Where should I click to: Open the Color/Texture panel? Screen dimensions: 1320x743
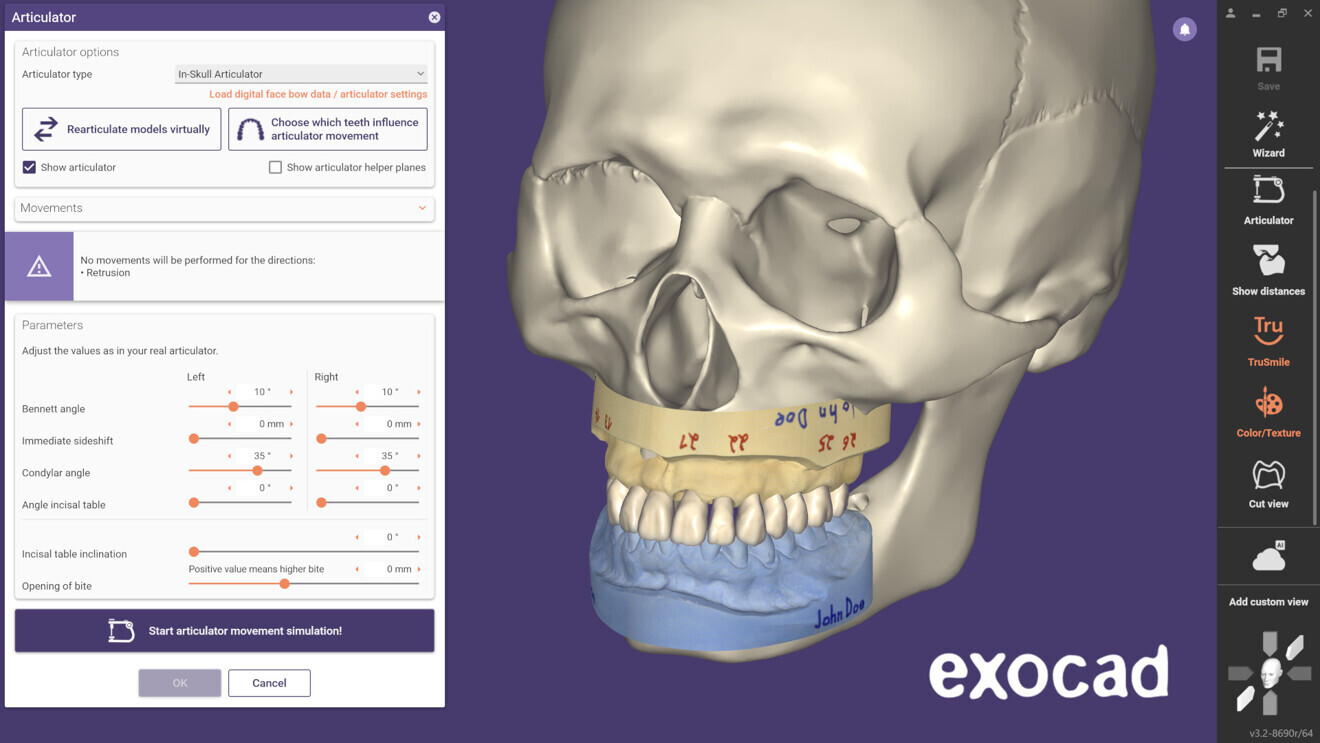pyautogui.click(x=1268, y=408)
